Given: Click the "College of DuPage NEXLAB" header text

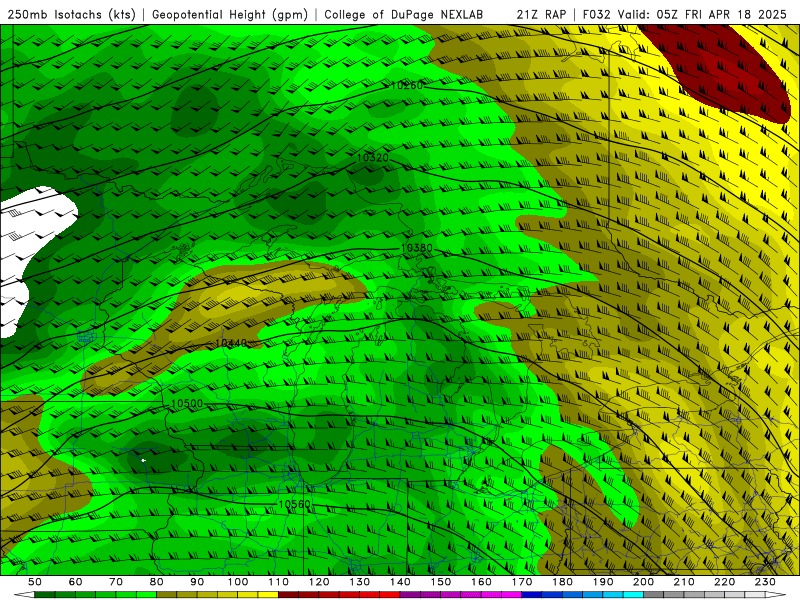Looking at the screenshot, I should 404,15.
